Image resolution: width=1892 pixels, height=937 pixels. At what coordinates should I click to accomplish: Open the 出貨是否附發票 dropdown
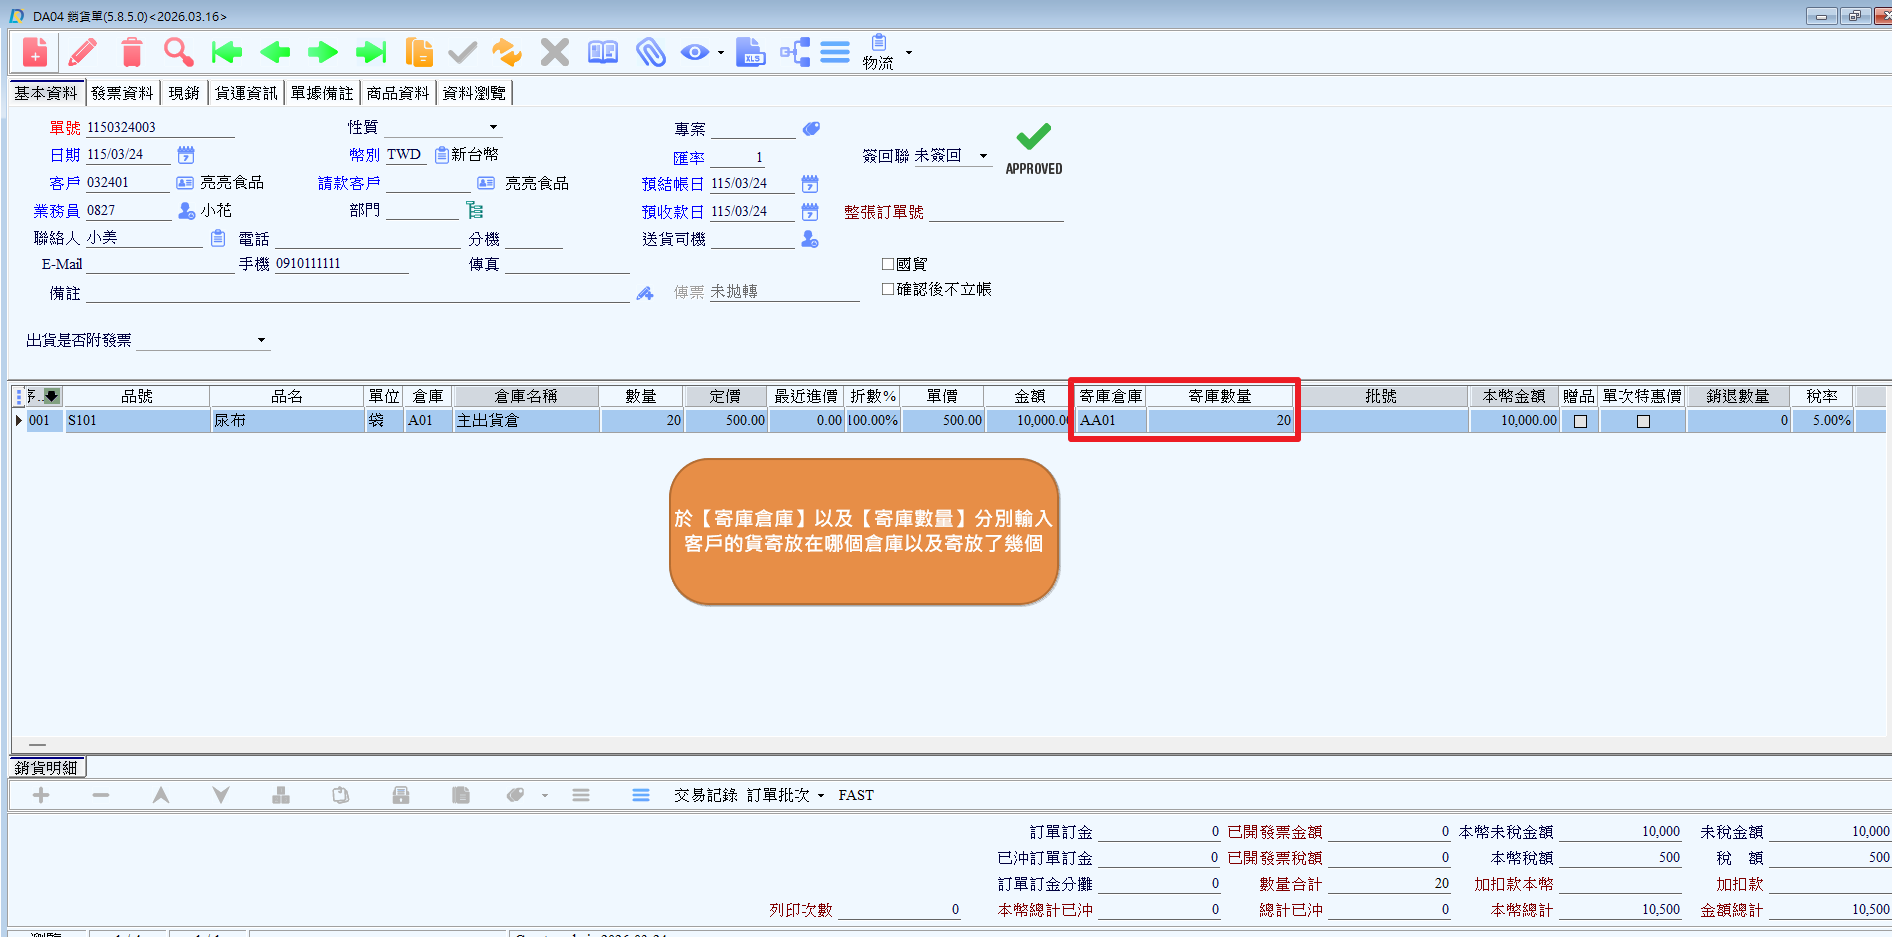pos(261,340)
